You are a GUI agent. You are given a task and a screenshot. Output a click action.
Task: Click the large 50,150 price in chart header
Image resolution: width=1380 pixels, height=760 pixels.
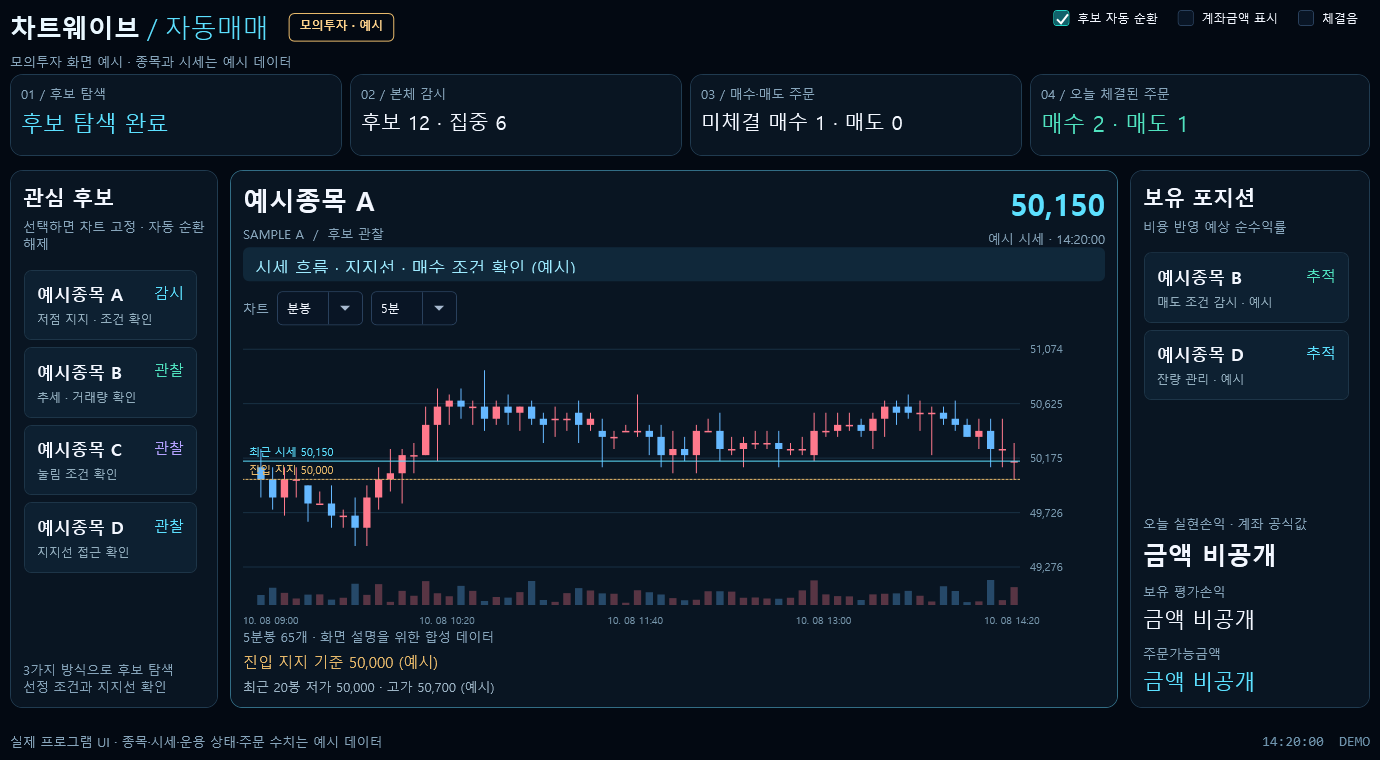(x=1058, y=205)
